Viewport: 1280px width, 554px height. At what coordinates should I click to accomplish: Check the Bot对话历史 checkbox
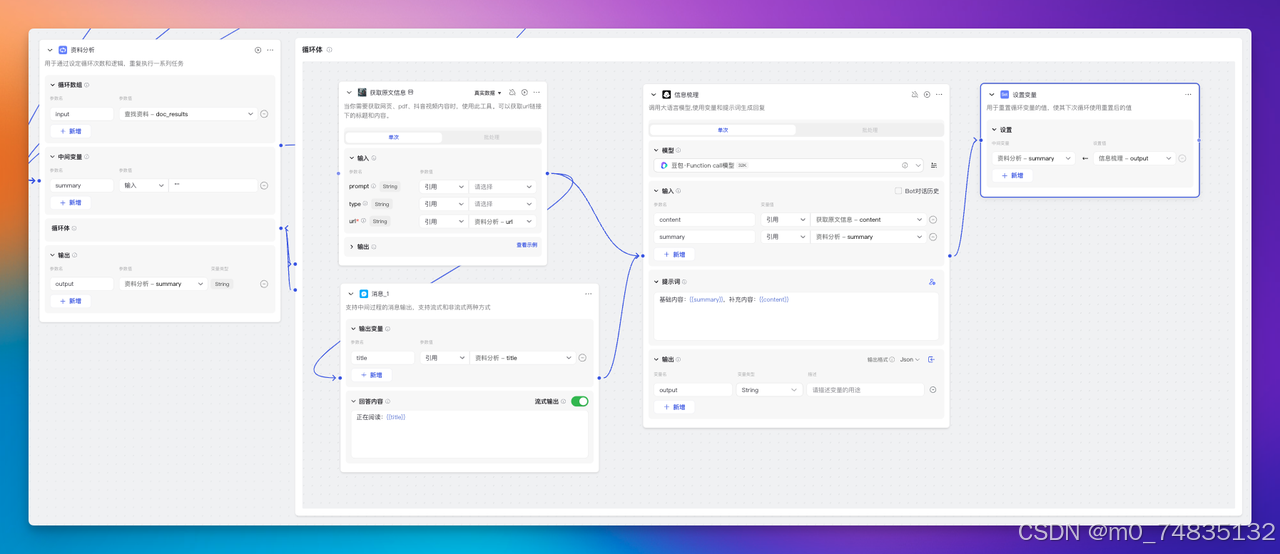coord(897,191)
